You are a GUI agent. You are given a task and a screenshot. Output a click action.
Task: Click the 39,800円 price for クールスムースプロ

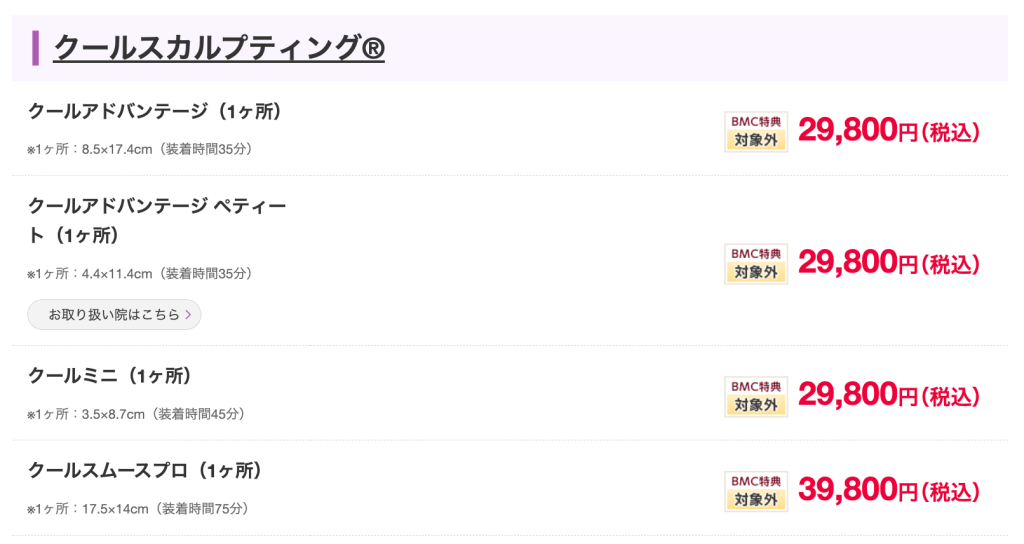tap(888, 491)
